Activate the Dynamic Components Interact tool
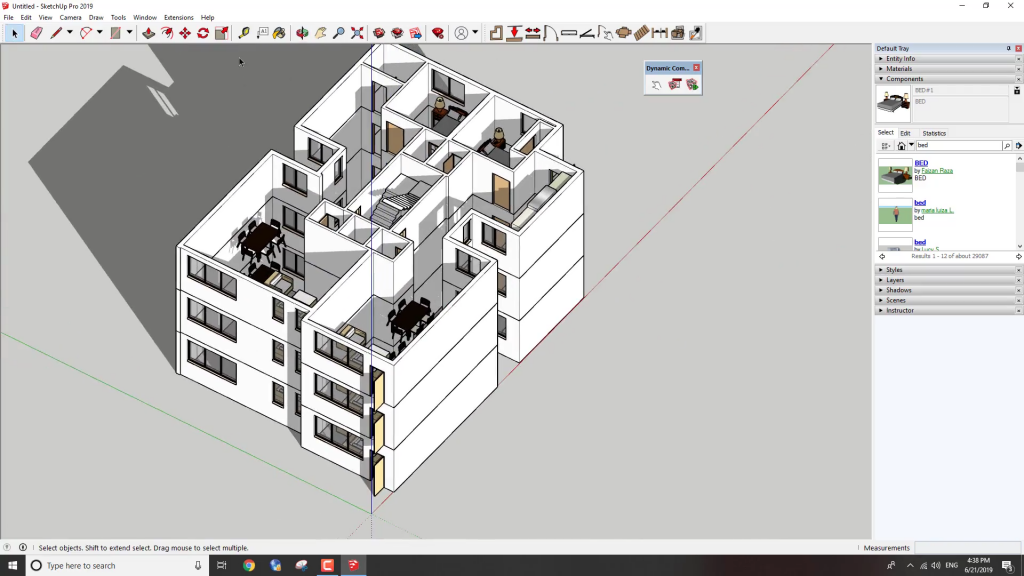The image size is (1024, 576). click(x=657, y=85)
